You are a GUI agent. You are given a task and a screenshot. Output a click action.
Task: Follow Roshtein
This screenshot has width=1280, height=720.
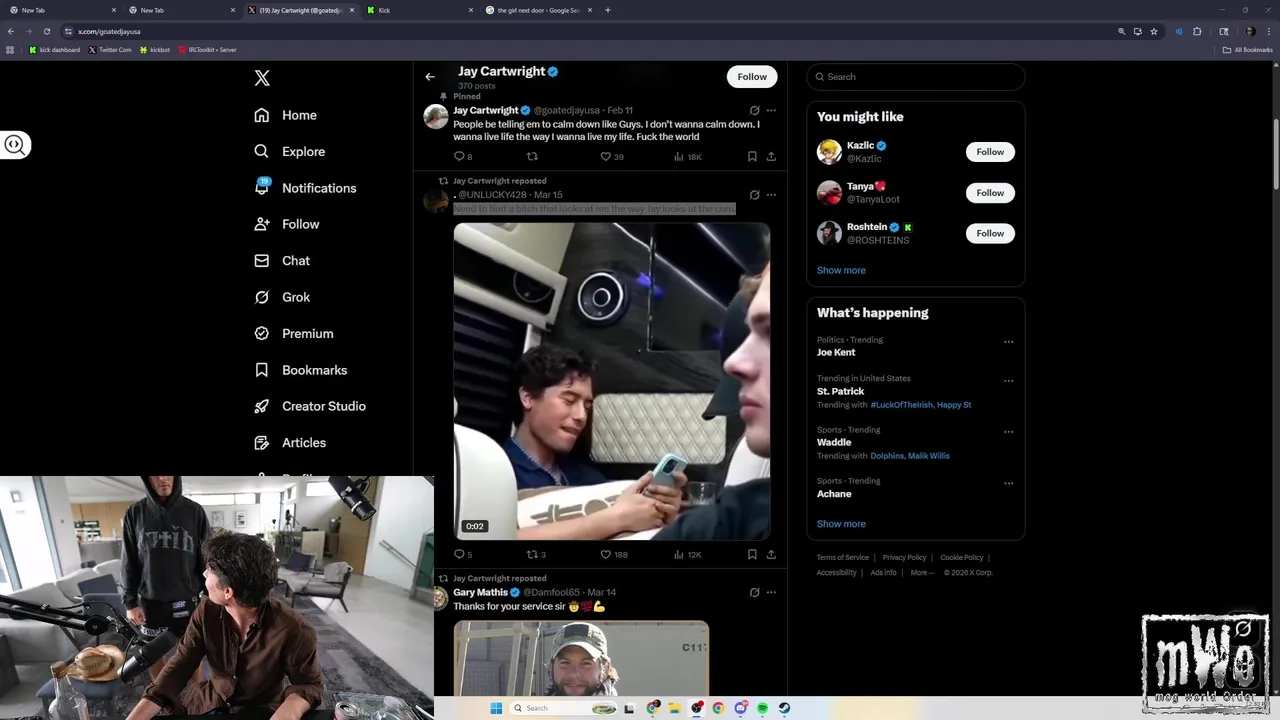[x=990, y=234]
